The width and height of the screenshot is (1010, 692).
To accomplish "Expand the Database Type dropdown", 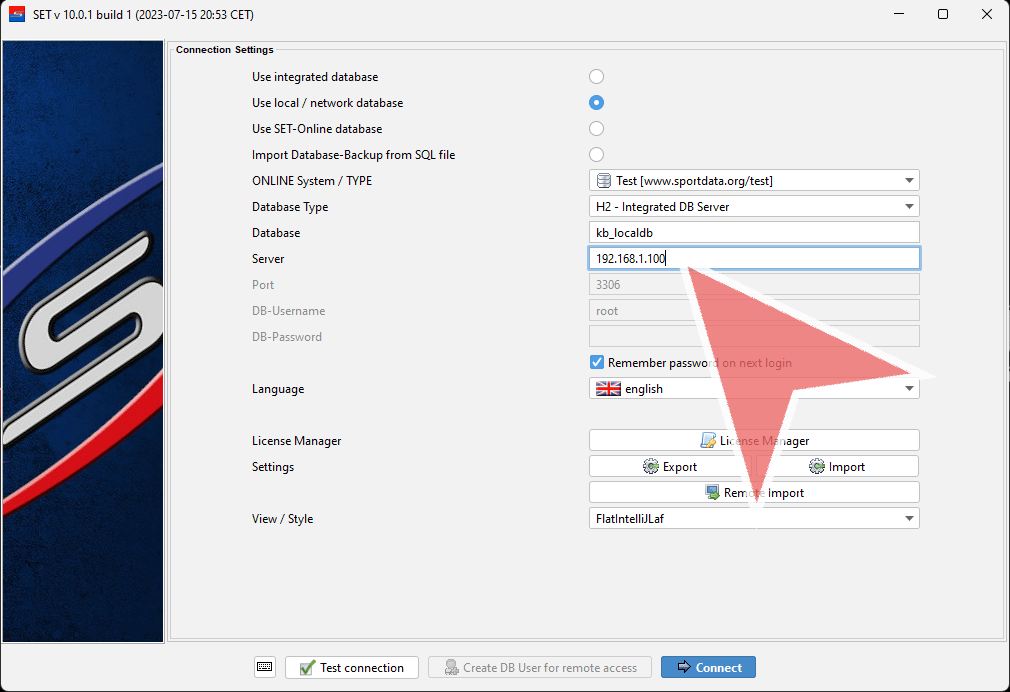I will pyautogui.click(x=909, y=207).
